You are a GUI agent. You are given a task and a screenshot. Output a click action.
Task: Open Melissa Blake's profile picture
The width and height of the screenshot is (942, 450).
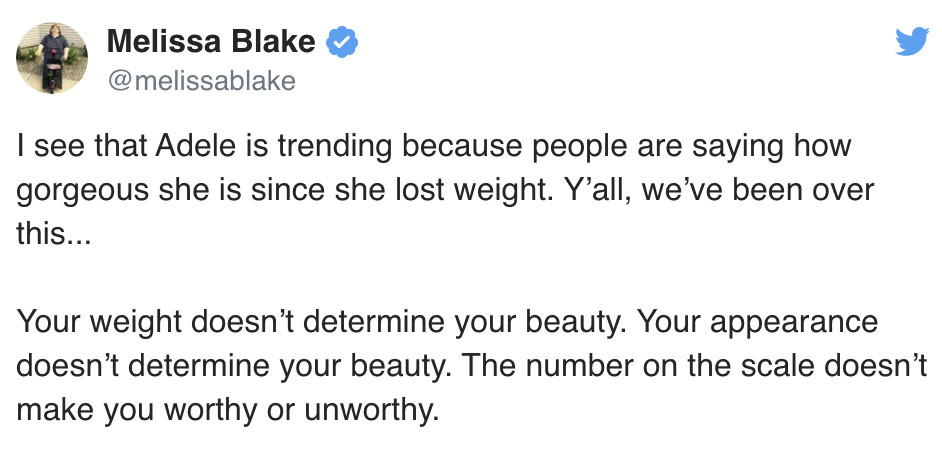[x=51, y=59]
